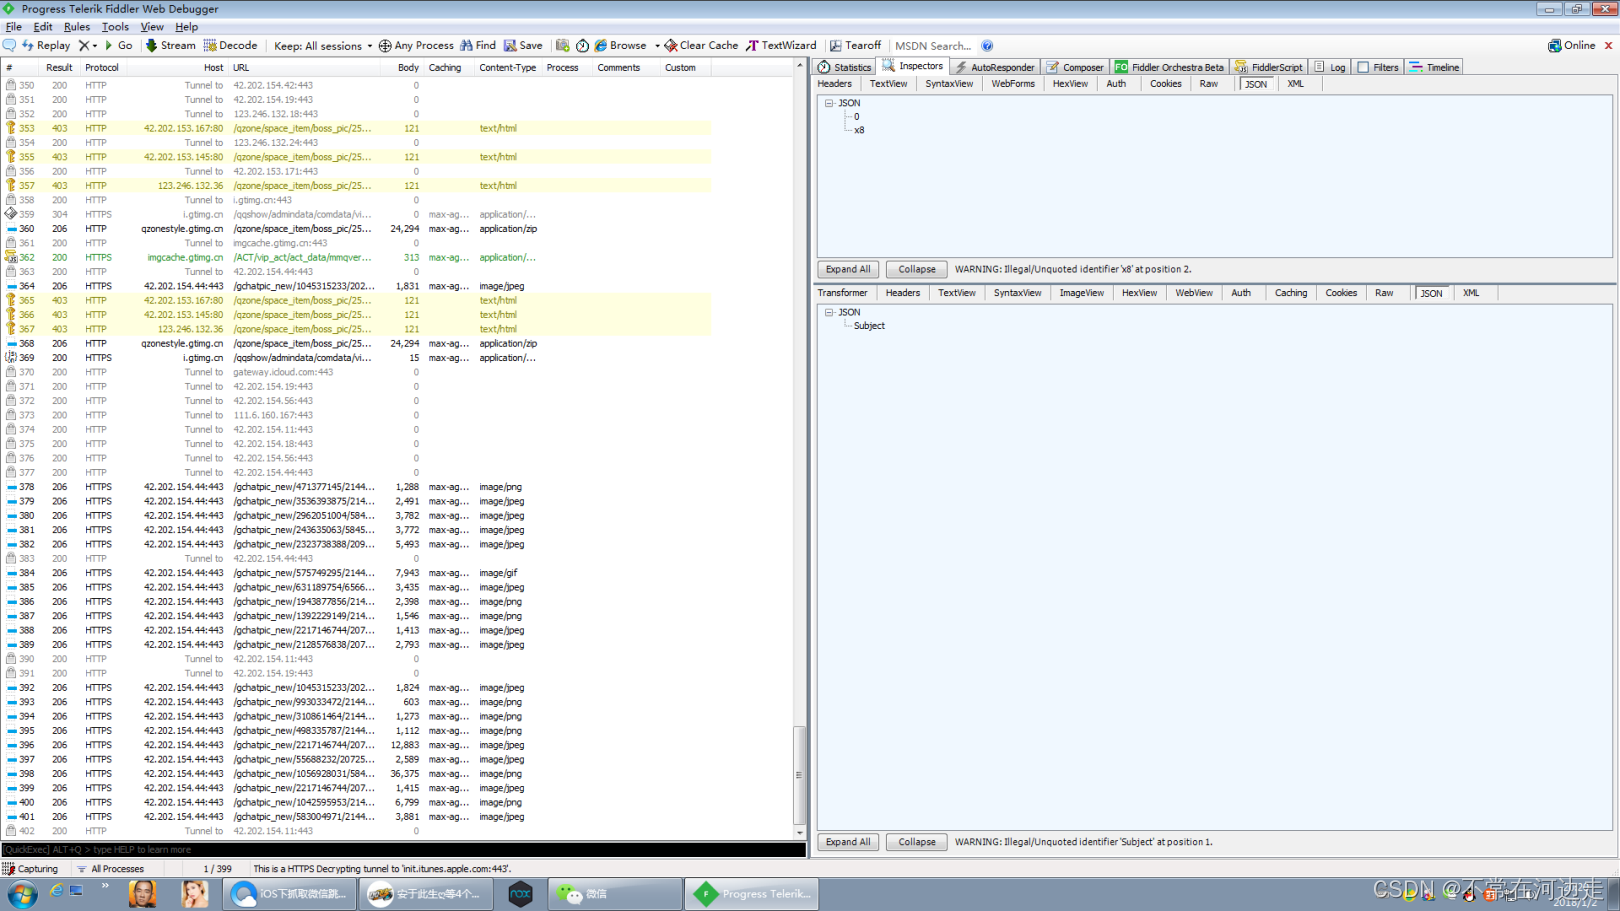Screen dimensions: 1620x911
Task: Click the blue help question icon
Action: 987,46
